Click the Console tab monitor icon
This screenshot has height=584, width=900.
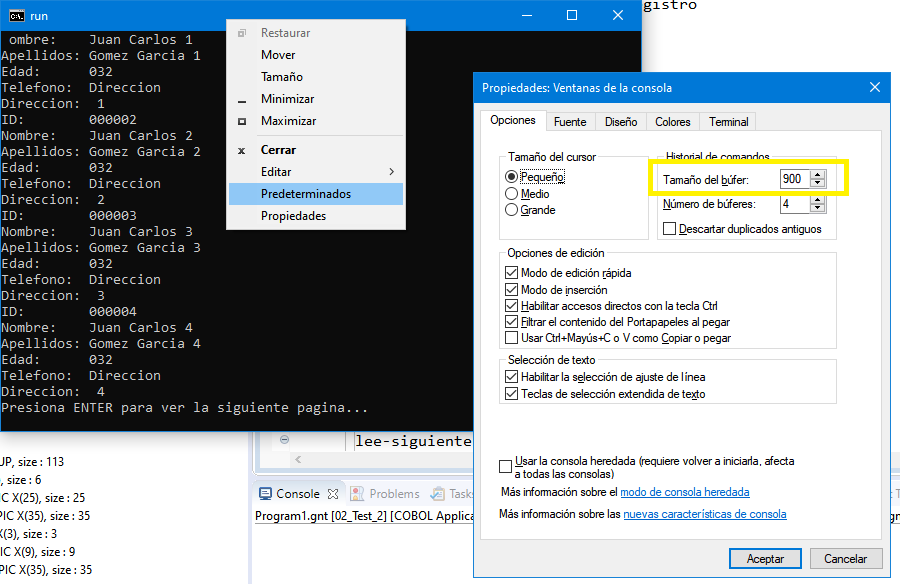[265, 494]
